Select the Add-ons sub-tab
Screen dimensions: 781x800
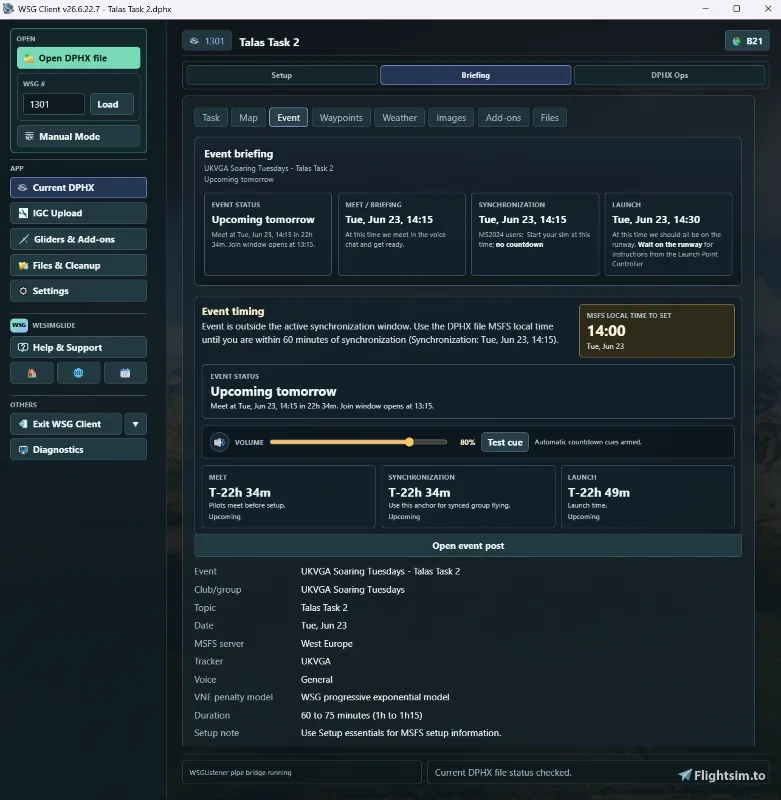503,117
